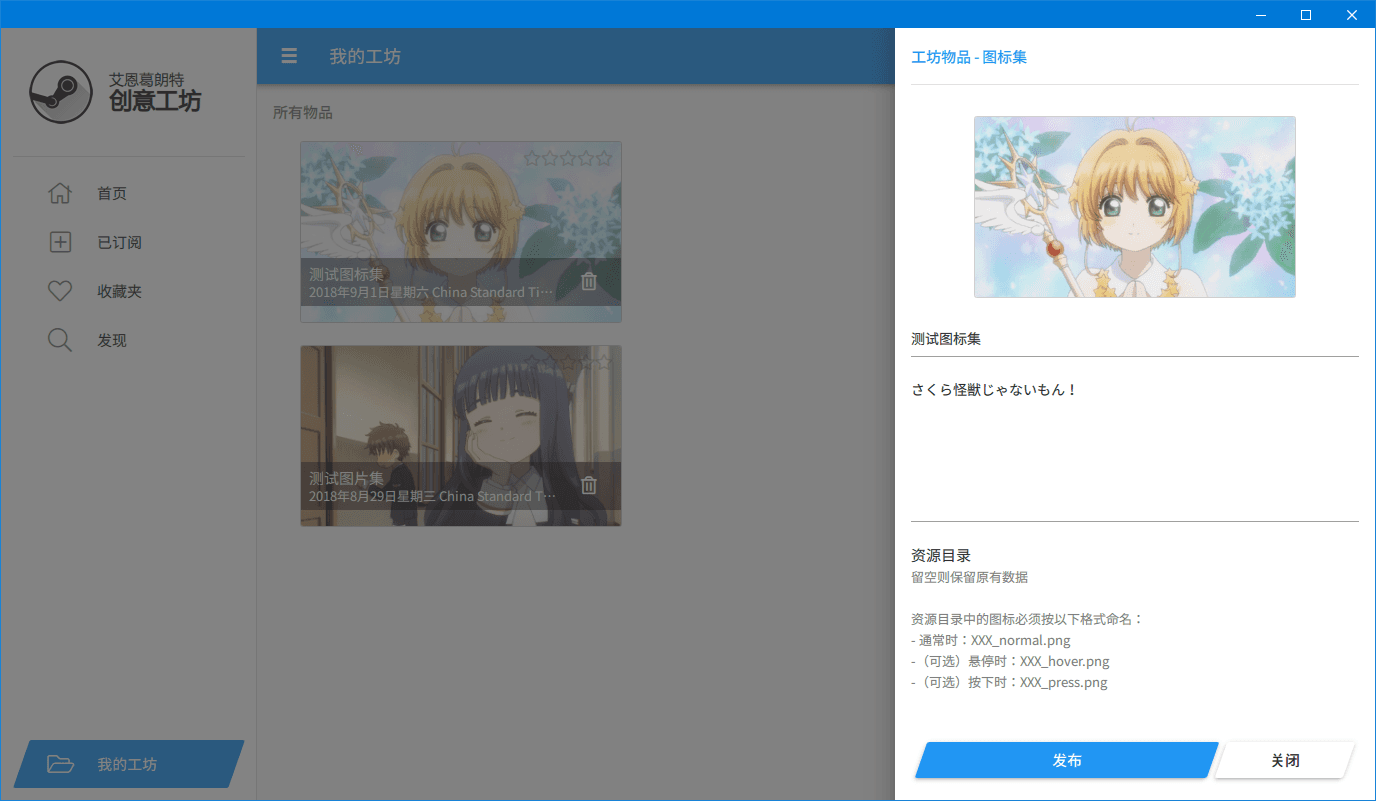Click the 留空则保留原有数据 hint text
The height and width of the screenshot is (801, 1376).
pos(969,577)
